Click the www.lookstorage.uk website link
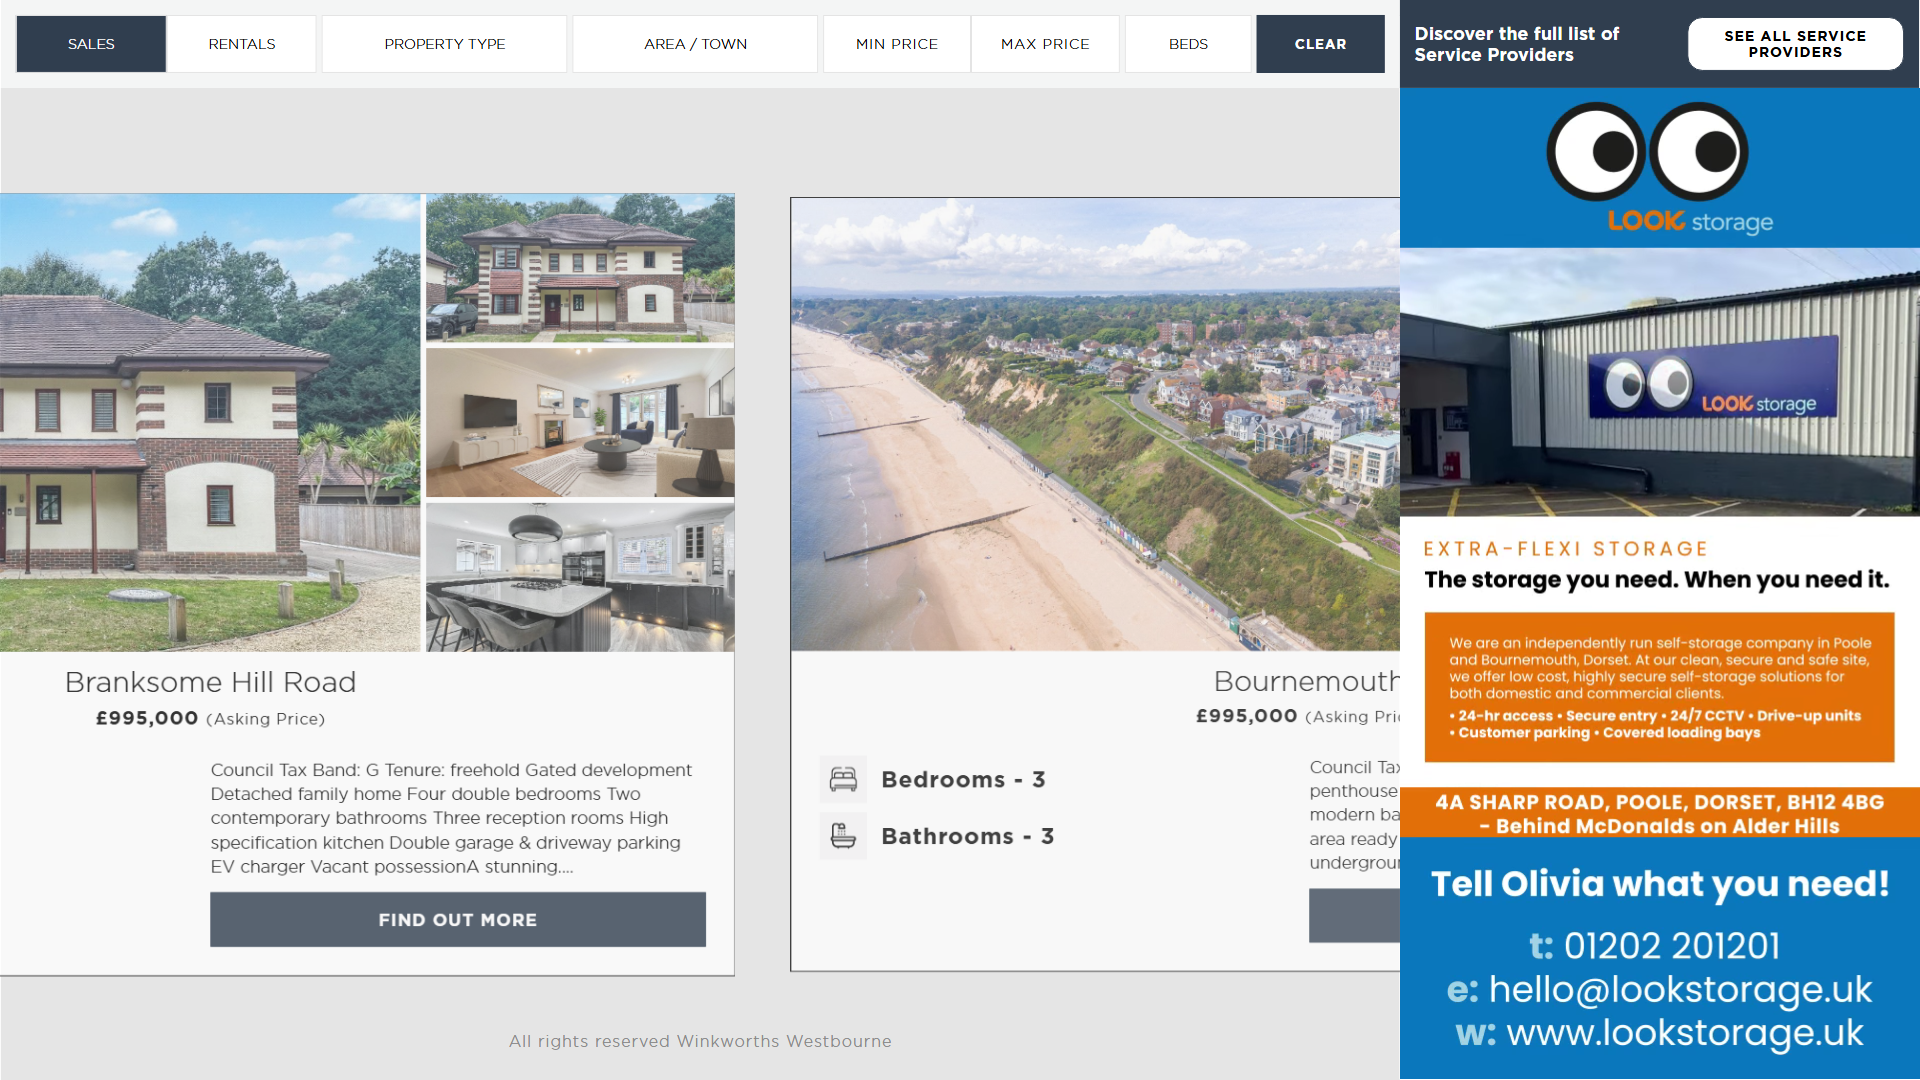This screenshot has height=1080, width=1920. click(1685, 1032)
